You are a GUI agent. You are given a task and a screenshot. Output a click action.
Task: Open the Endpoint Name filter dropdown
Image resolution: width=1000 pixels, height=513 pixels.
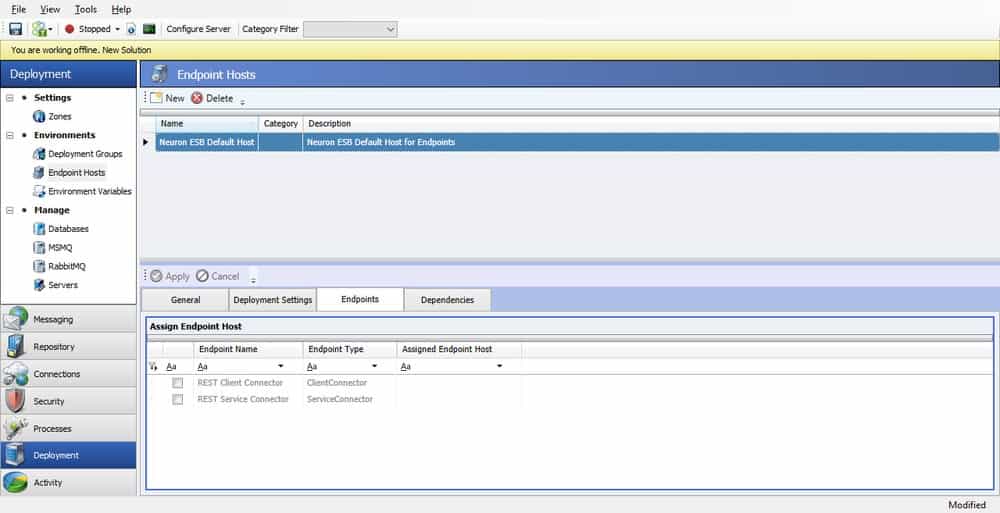click(x=281, y=366)
